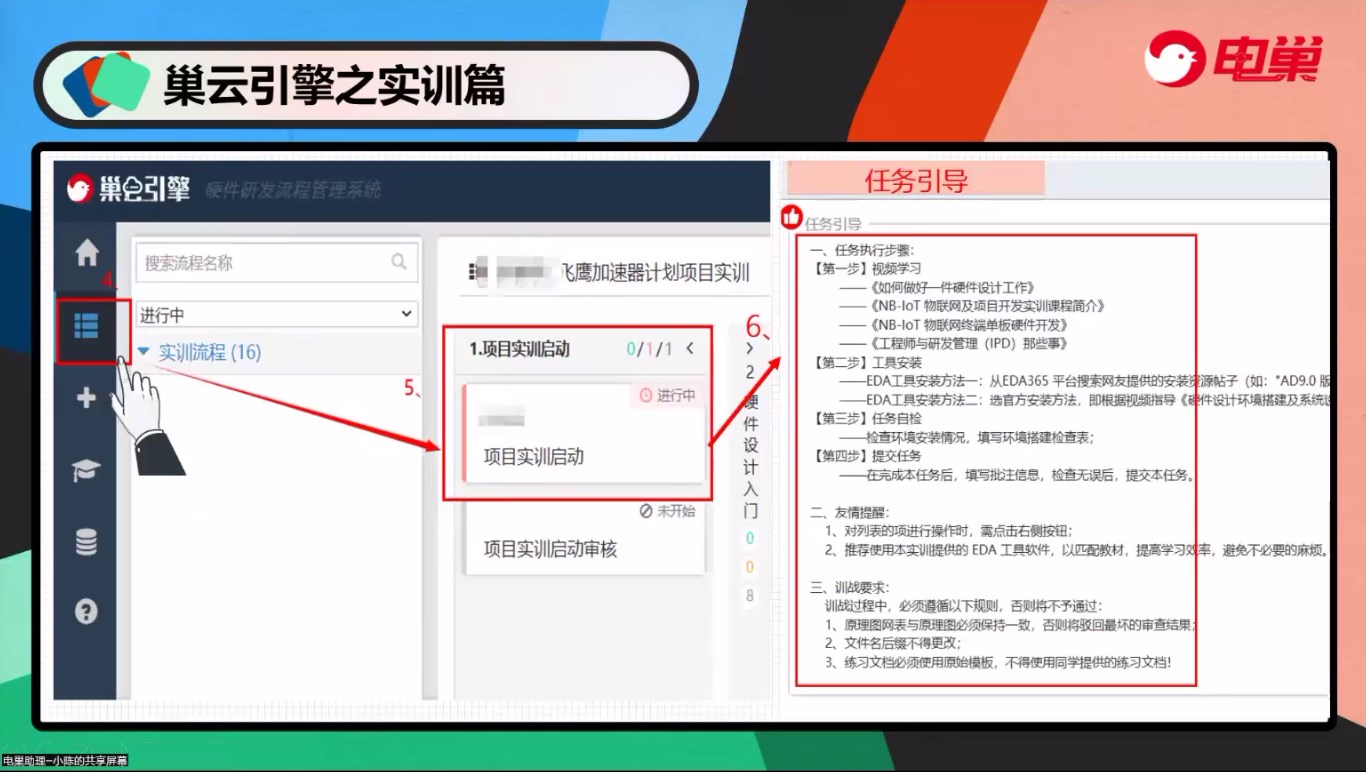Image resolution: width=1366 pixels, height=772 pixels.
Task: Click the 巢云引擎 logo in the header
Action: coord(128,188)
